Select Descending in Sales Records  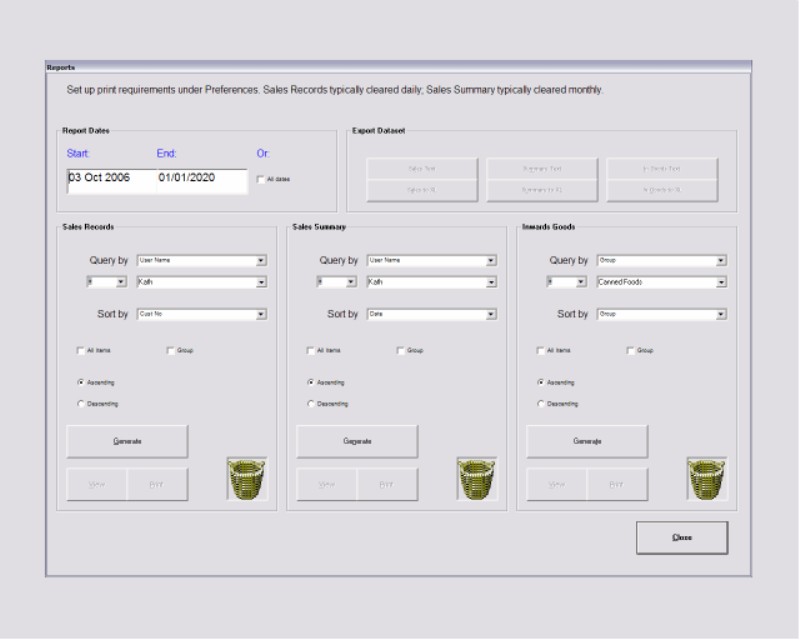click(81, 404)
